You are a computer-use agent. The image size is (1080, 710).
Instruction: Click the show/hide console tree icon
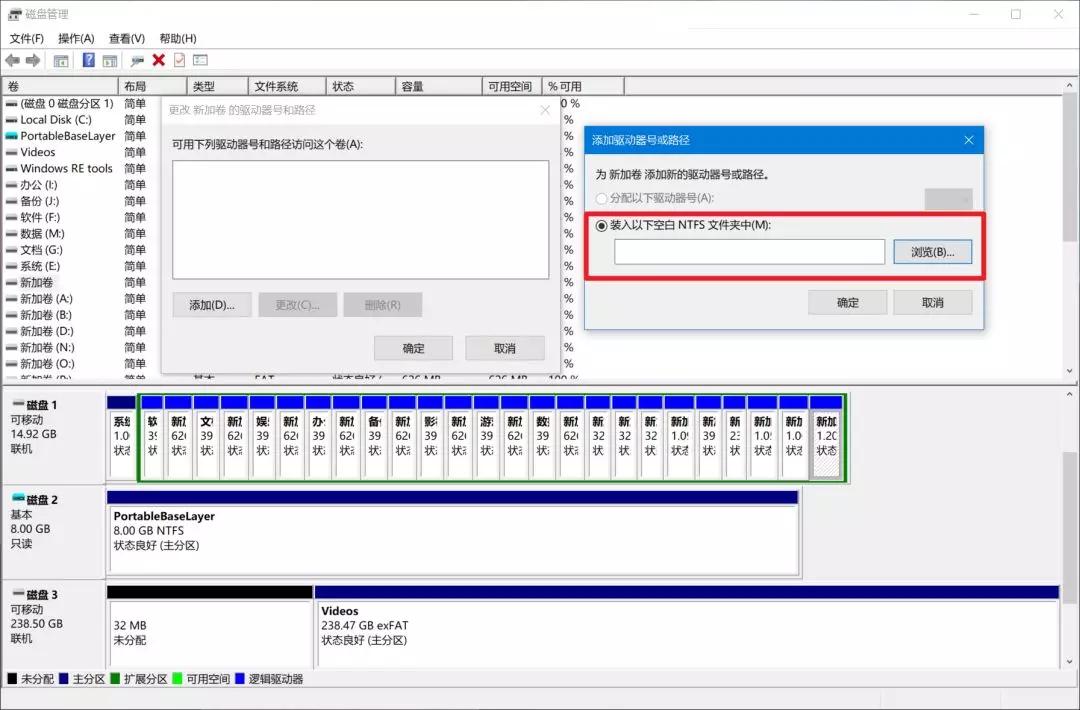click(61, 60)
